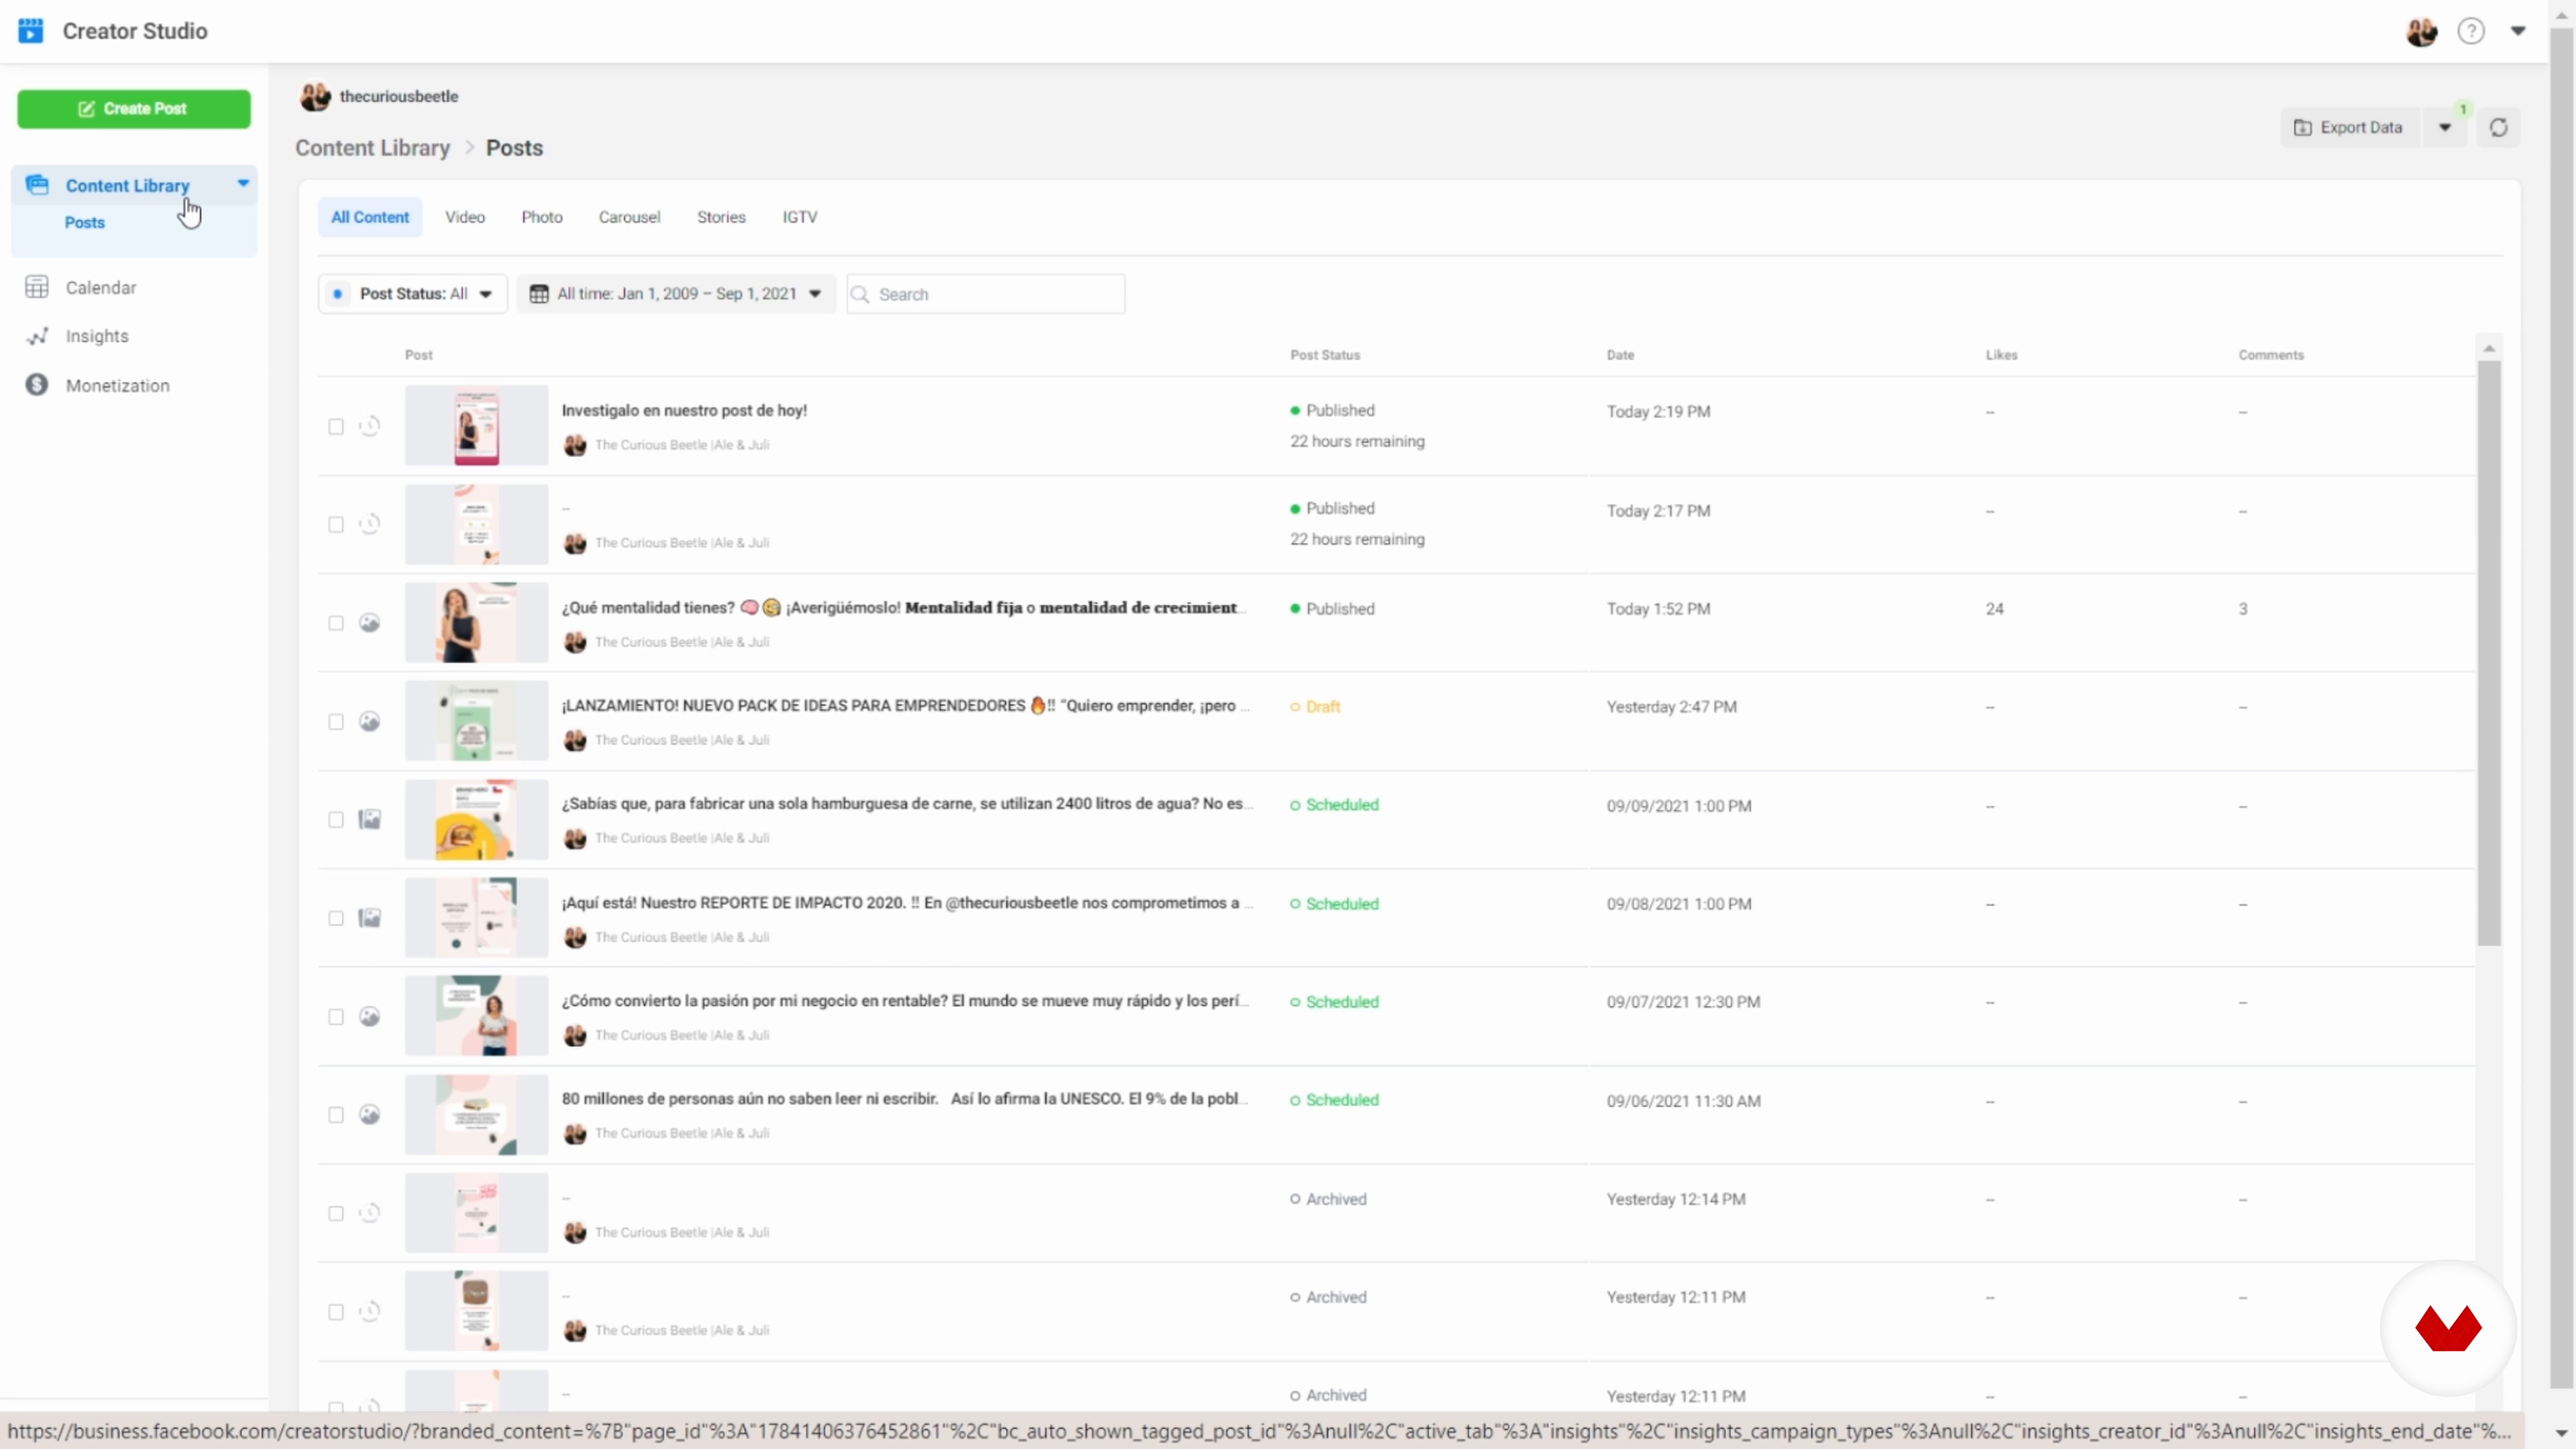The image size is (2576, 1449).
Task: Click the Content Library sidebar icon
Action: [x=37, y=185]
